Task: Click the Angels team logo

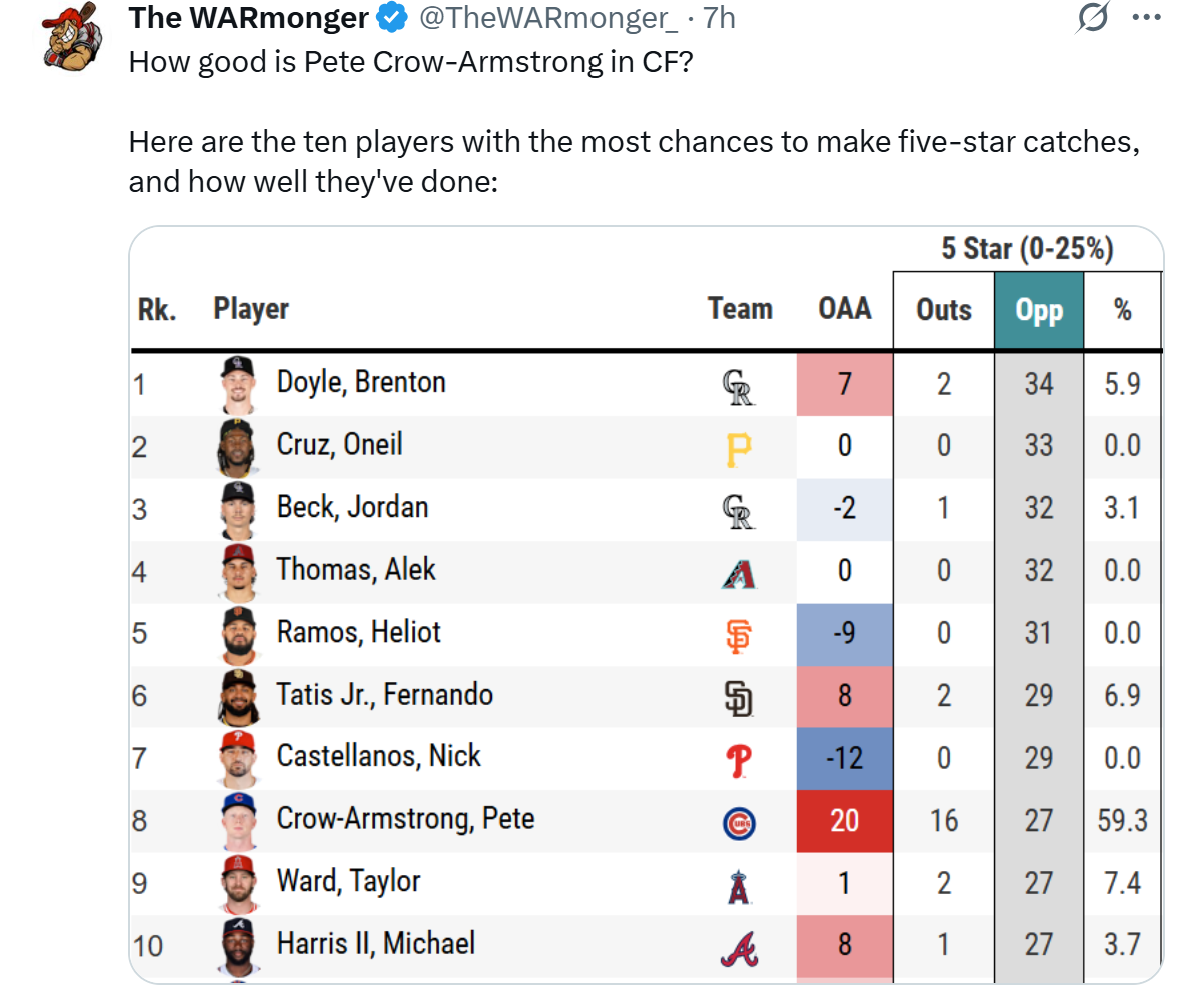Action: click(x=738, y=886)
